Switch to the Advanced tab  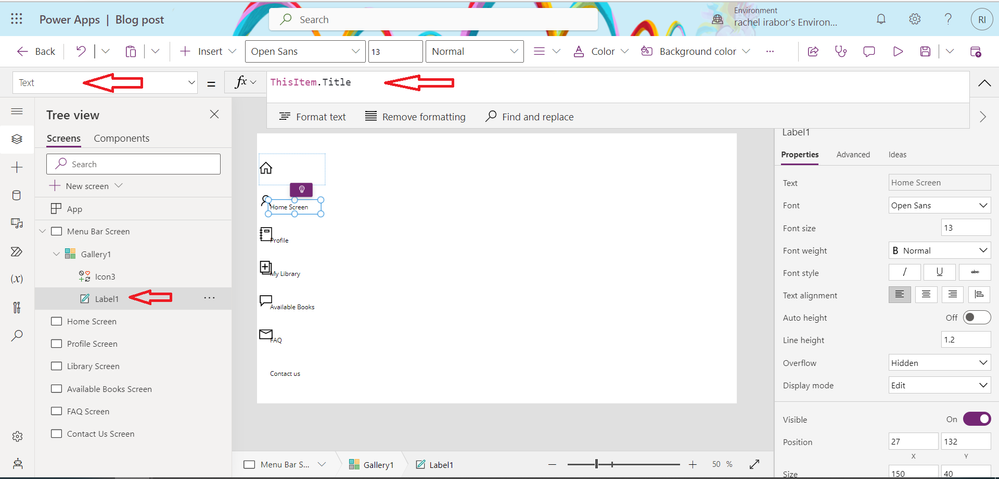853,154
